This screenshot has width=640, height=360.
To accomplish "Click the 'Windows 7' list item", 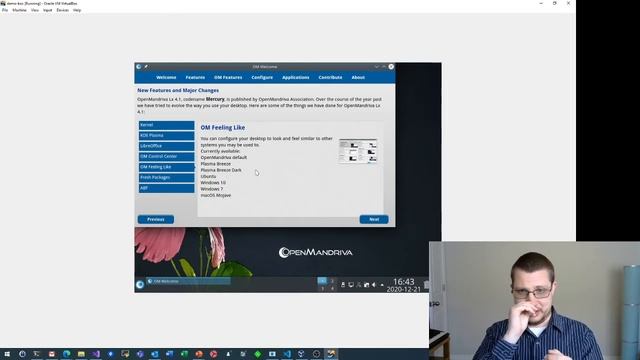I will [212, 189].
